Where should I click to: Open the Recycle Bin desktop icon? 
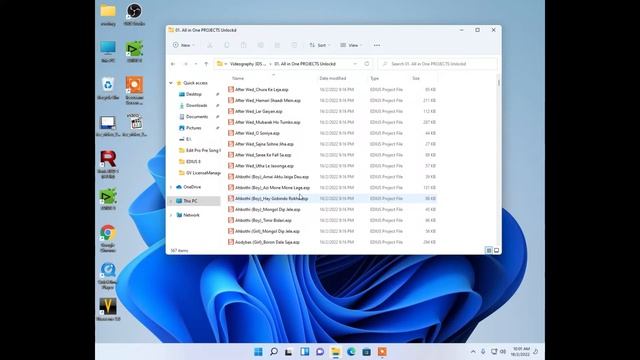coord(108,89)
